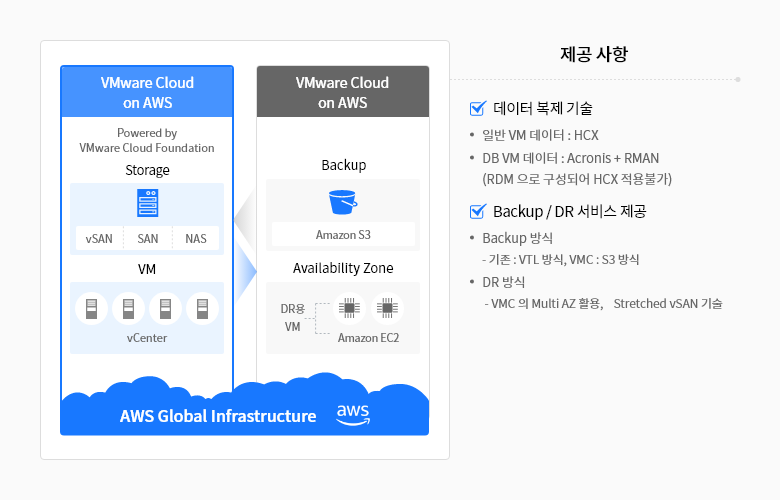Image resolution: width=780 pixels, height=500 pixels.
Task: Click the first vCenter VM server icon
Action: (92, 308)
